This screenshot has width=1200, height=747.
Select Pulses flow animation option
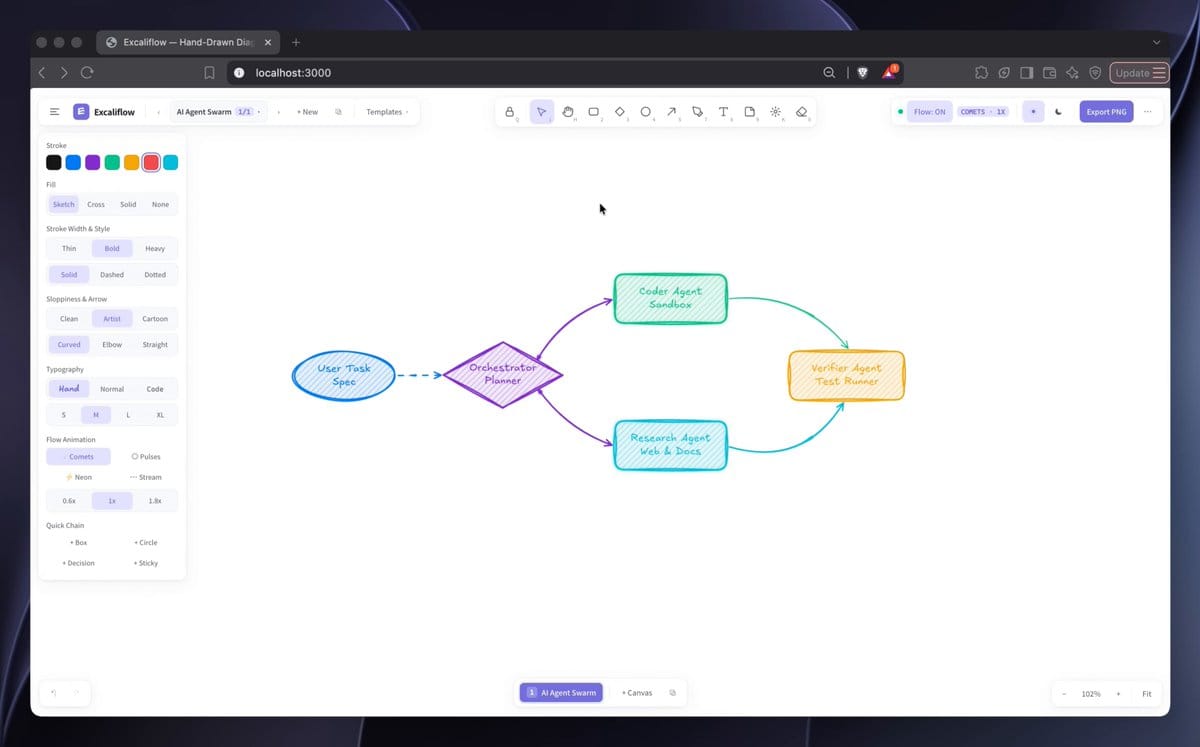(146, 457)
